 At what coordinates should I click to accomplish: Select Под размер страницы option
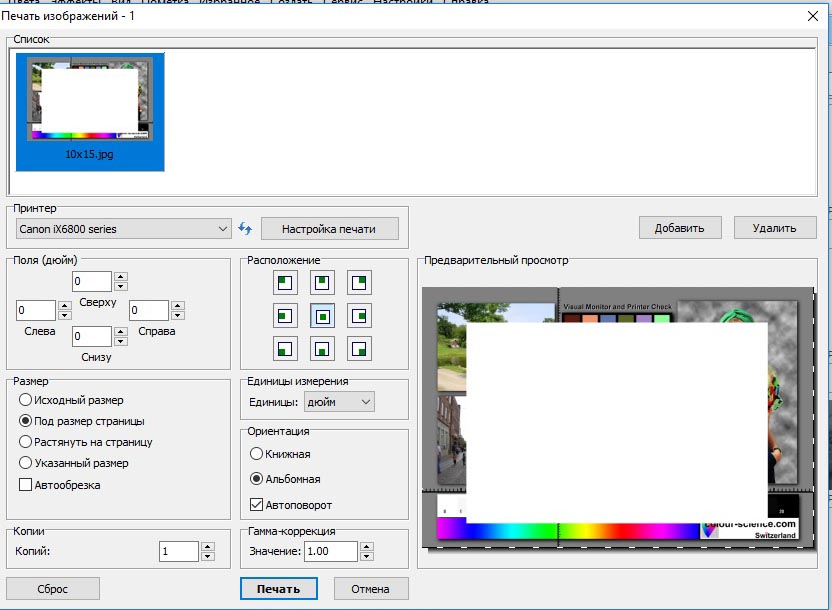pyautogui.click(x=81, y=421)
